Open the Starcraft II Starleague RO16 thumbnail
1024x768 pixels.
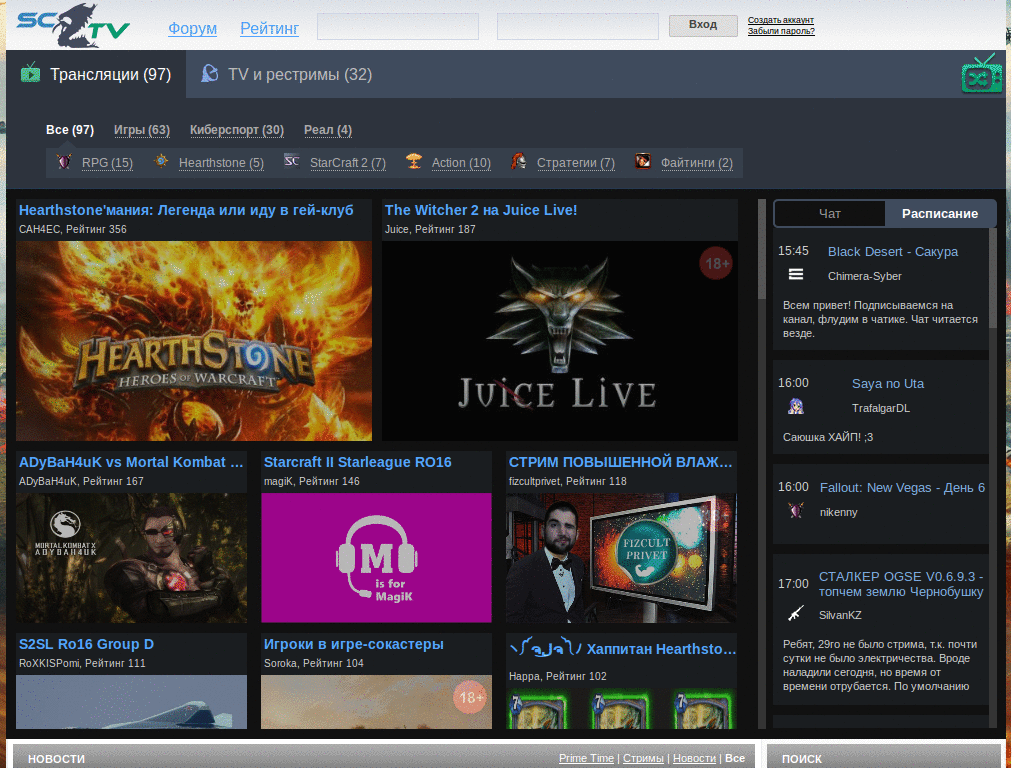pos(376,557)
